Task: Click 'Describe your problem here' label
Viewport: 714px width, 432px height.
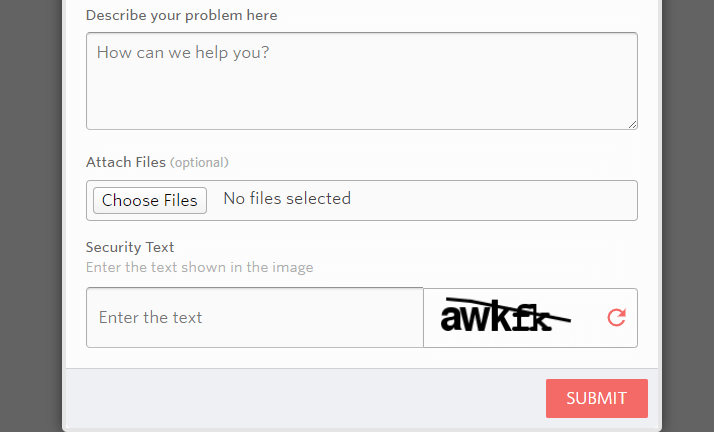Action: point(181,15)
